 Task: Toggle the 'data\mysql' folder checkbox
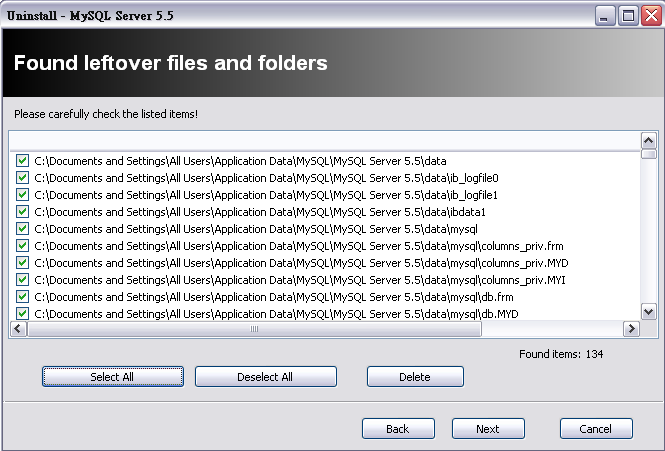click(x=22, y=229)
